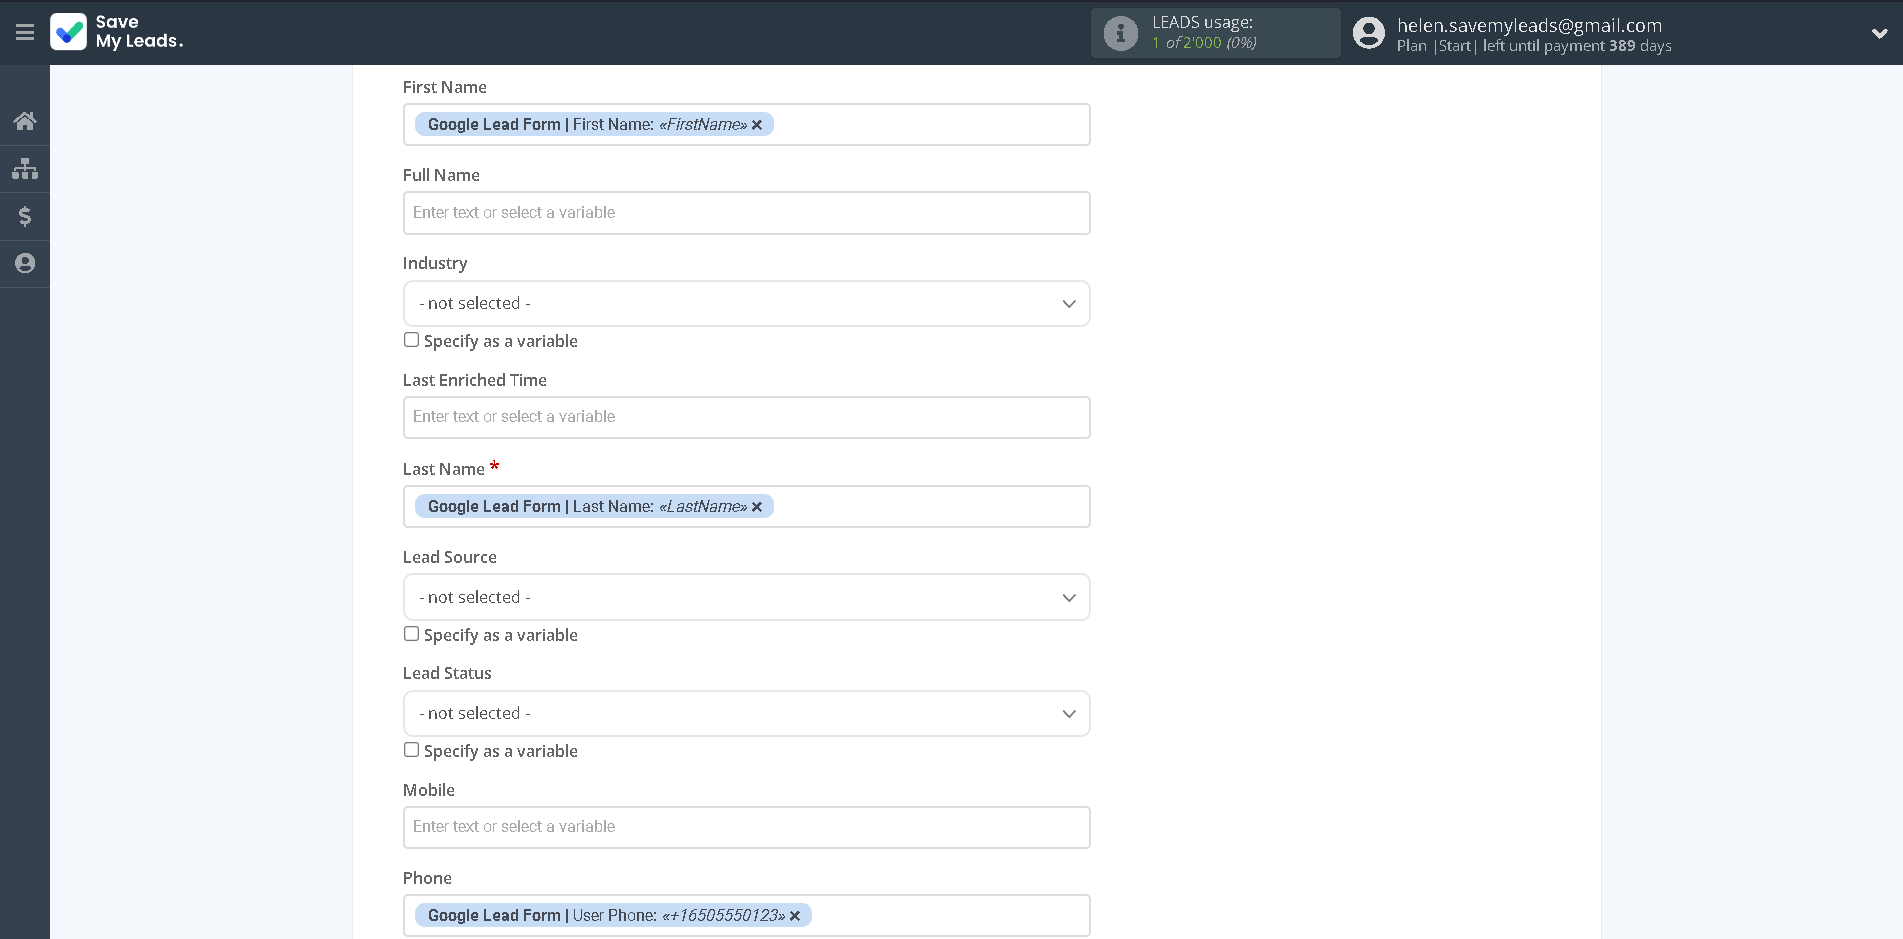
Task: Go to Home via sidebar house icon
Action: (x=25, y=121)
